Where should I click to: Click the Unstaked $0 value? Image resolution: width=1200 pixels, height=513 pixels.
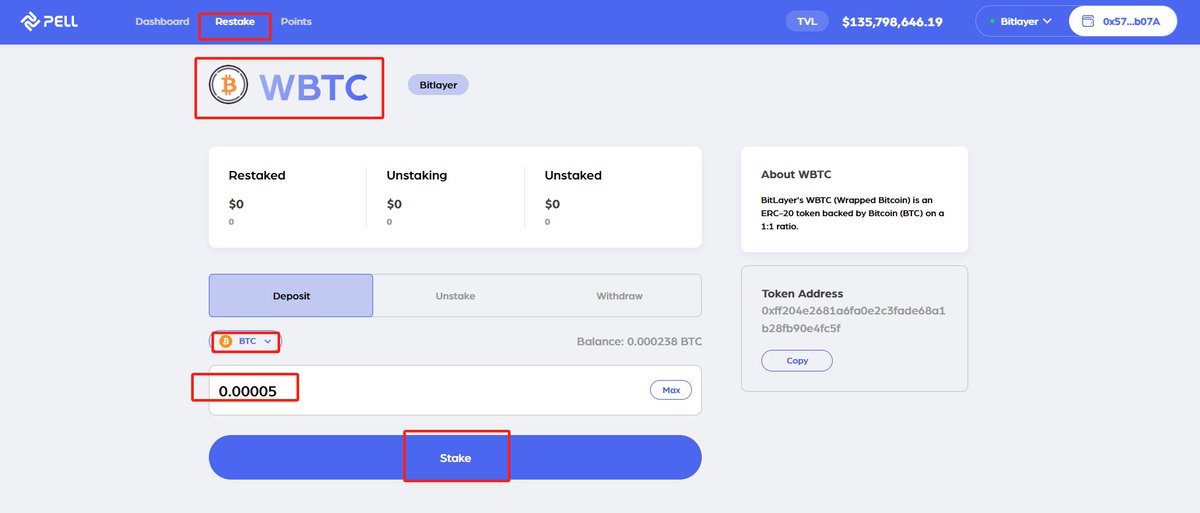point(552,204)
